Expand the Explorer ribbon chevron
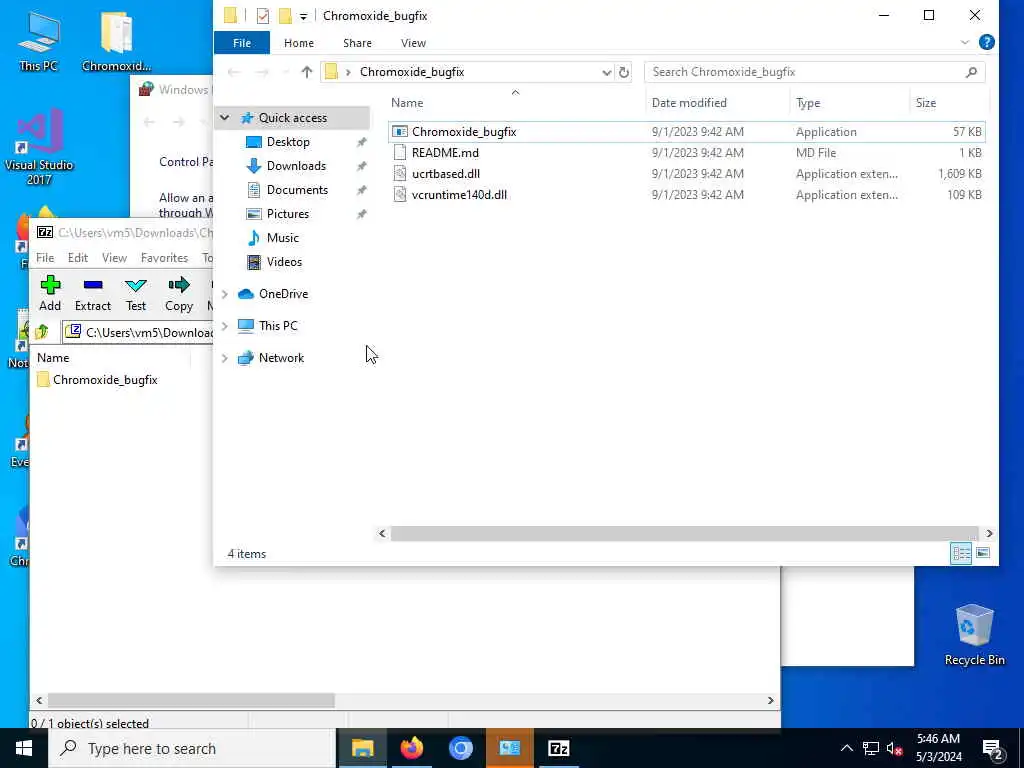This screenshot has width=1024, height=768. (x=965, y=42)
